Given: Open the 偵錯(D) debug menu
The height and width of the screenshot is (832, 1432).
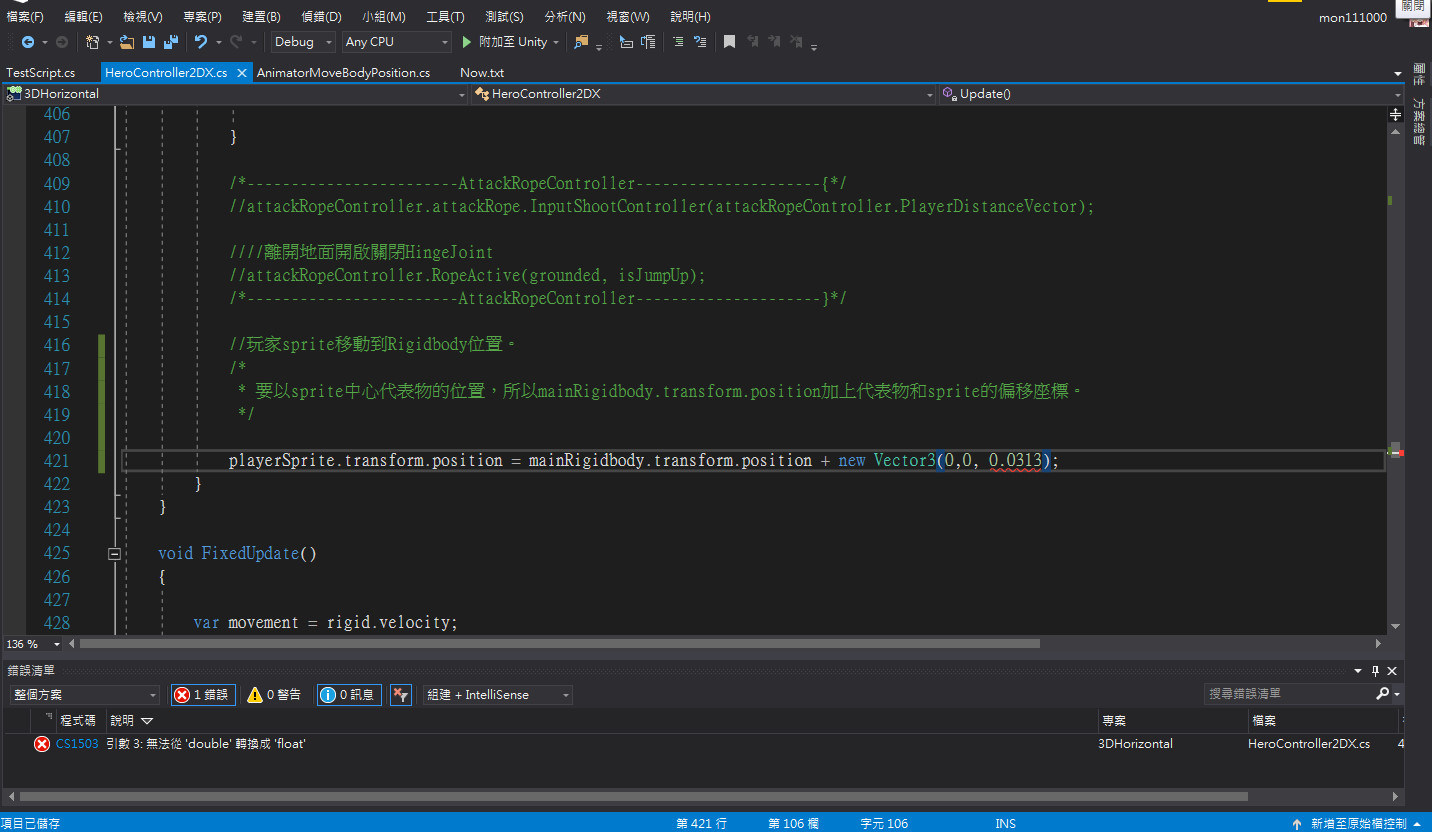Looking at the screenshot, I should coord(321,17).
